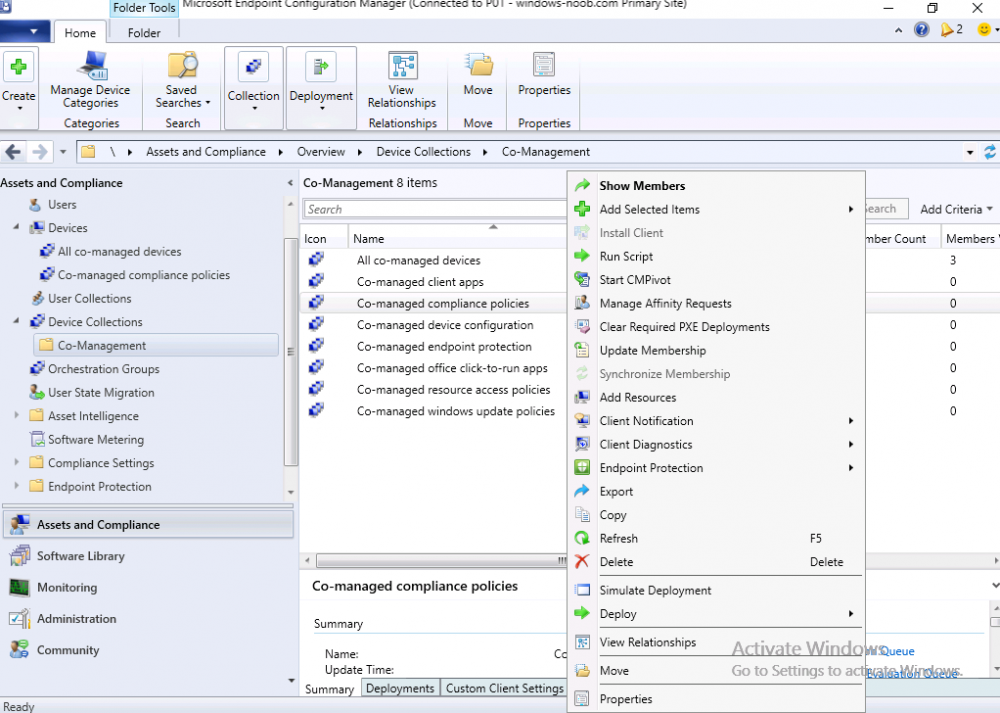1000x713 pixels.
Task: Choose Update Membership menu entry
Action: [716, 350]
